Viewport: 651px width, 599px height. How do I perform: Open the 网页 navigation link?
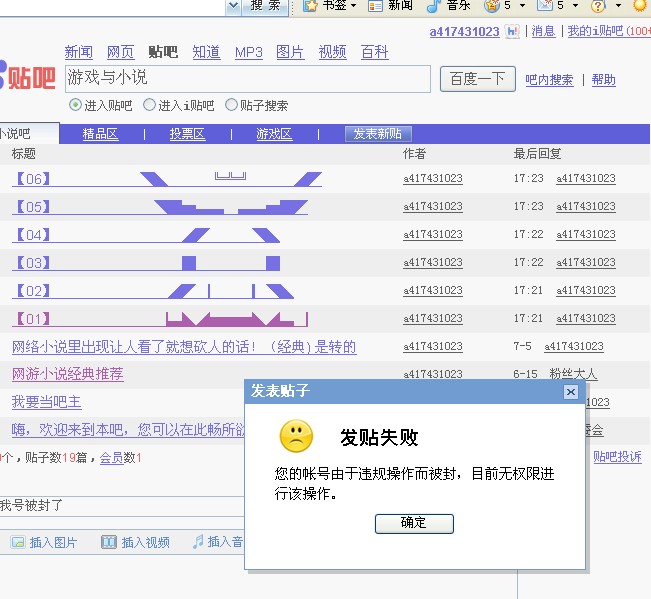pos(120,52)
